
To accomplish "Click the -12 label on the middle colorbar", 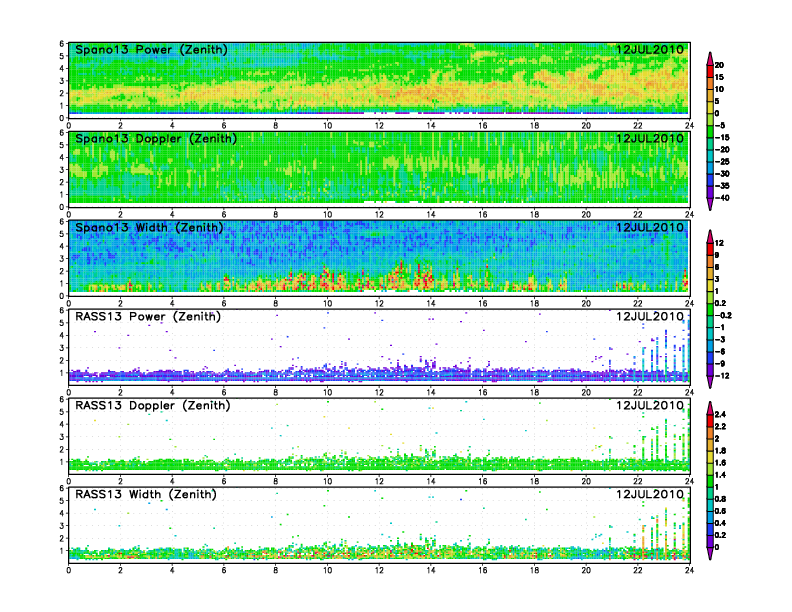I will 722,376.
